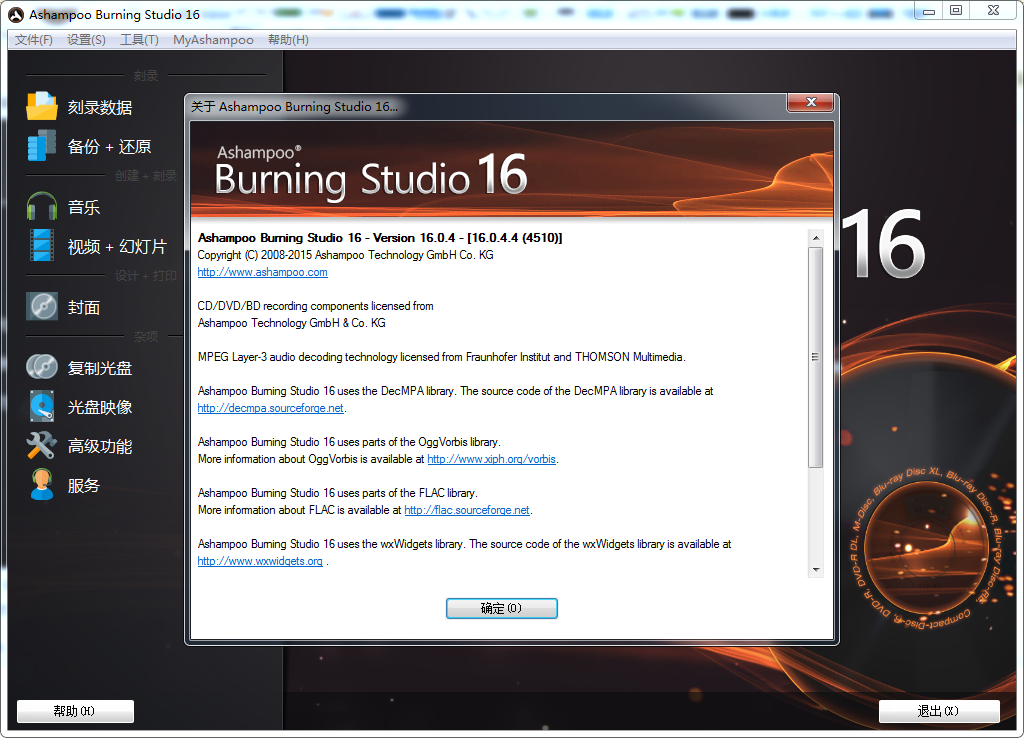The width and height of the screenshot is (1024, 738).
Task: Open the MyAshampoo menu
Action: click(213, 40)
